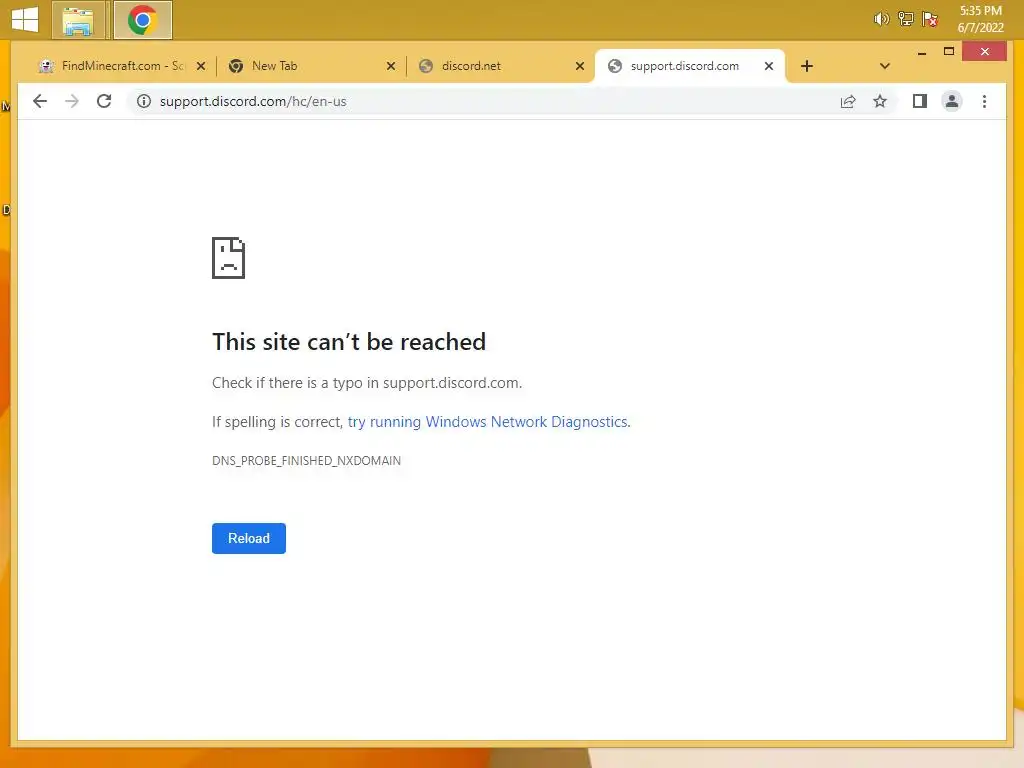Reload the page with the toolbar refresh icon
Image resolution: width=1024 pixels, height=768 pixels.
pos(104,101)
